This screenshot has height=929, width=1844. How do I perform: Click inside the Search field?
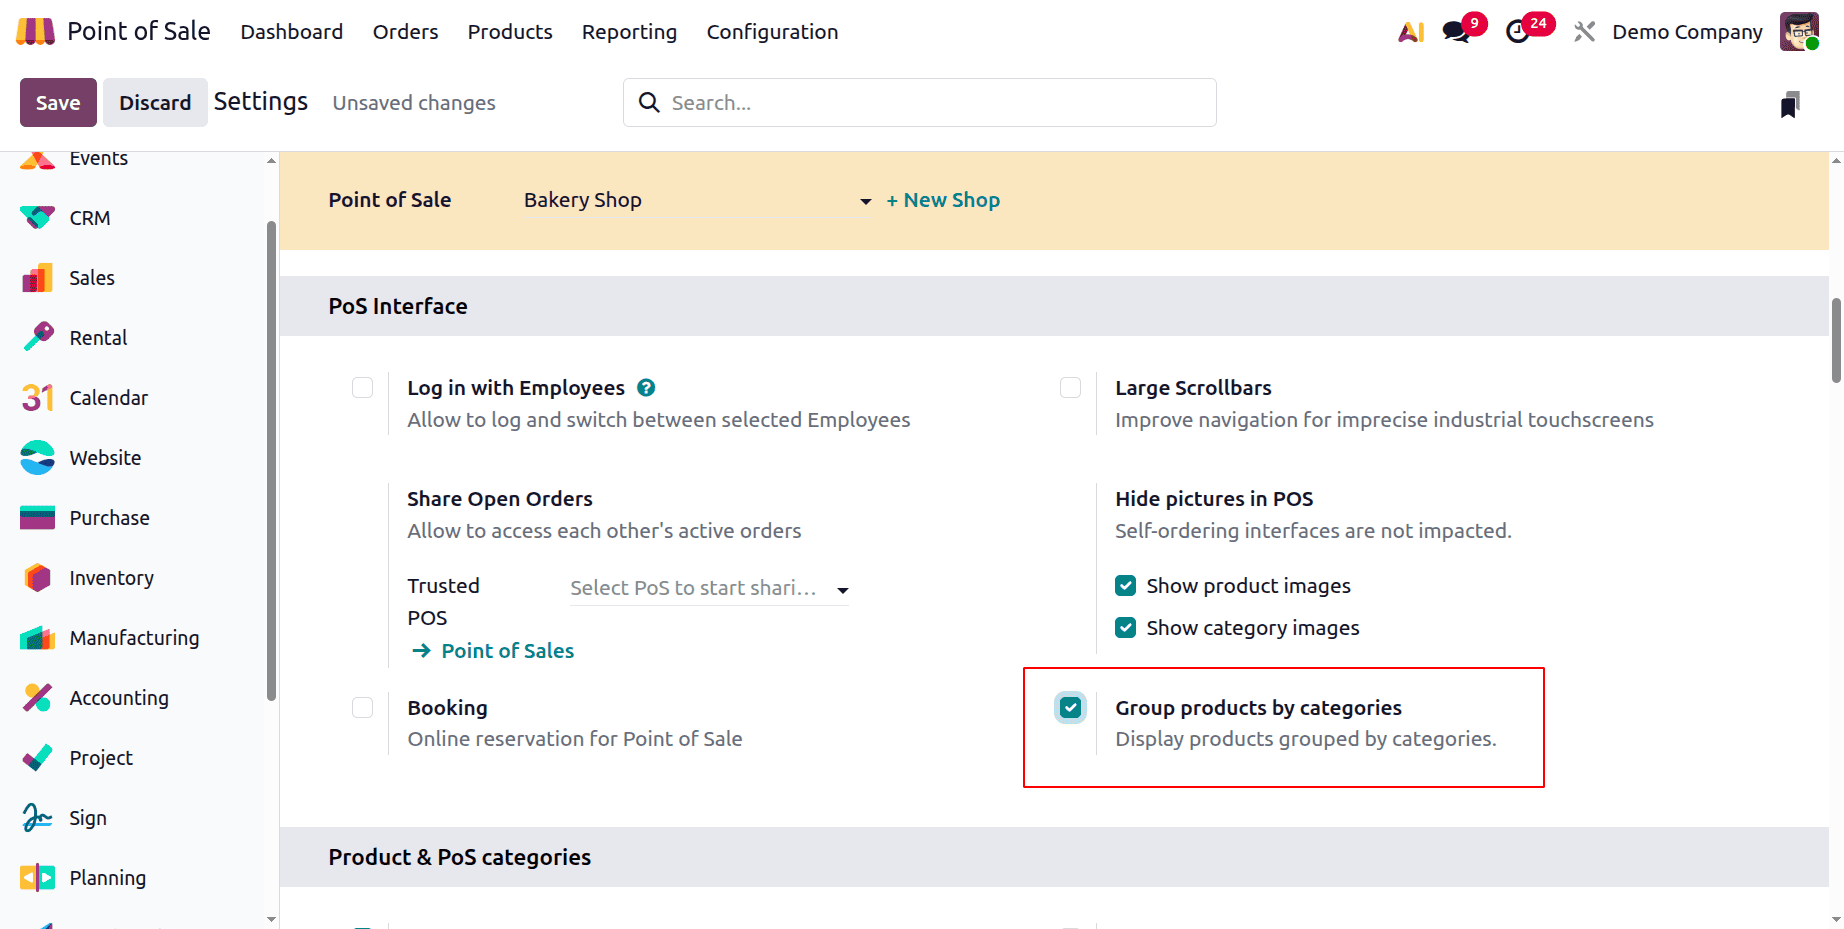pyautogui.click(x=918, y=102)
